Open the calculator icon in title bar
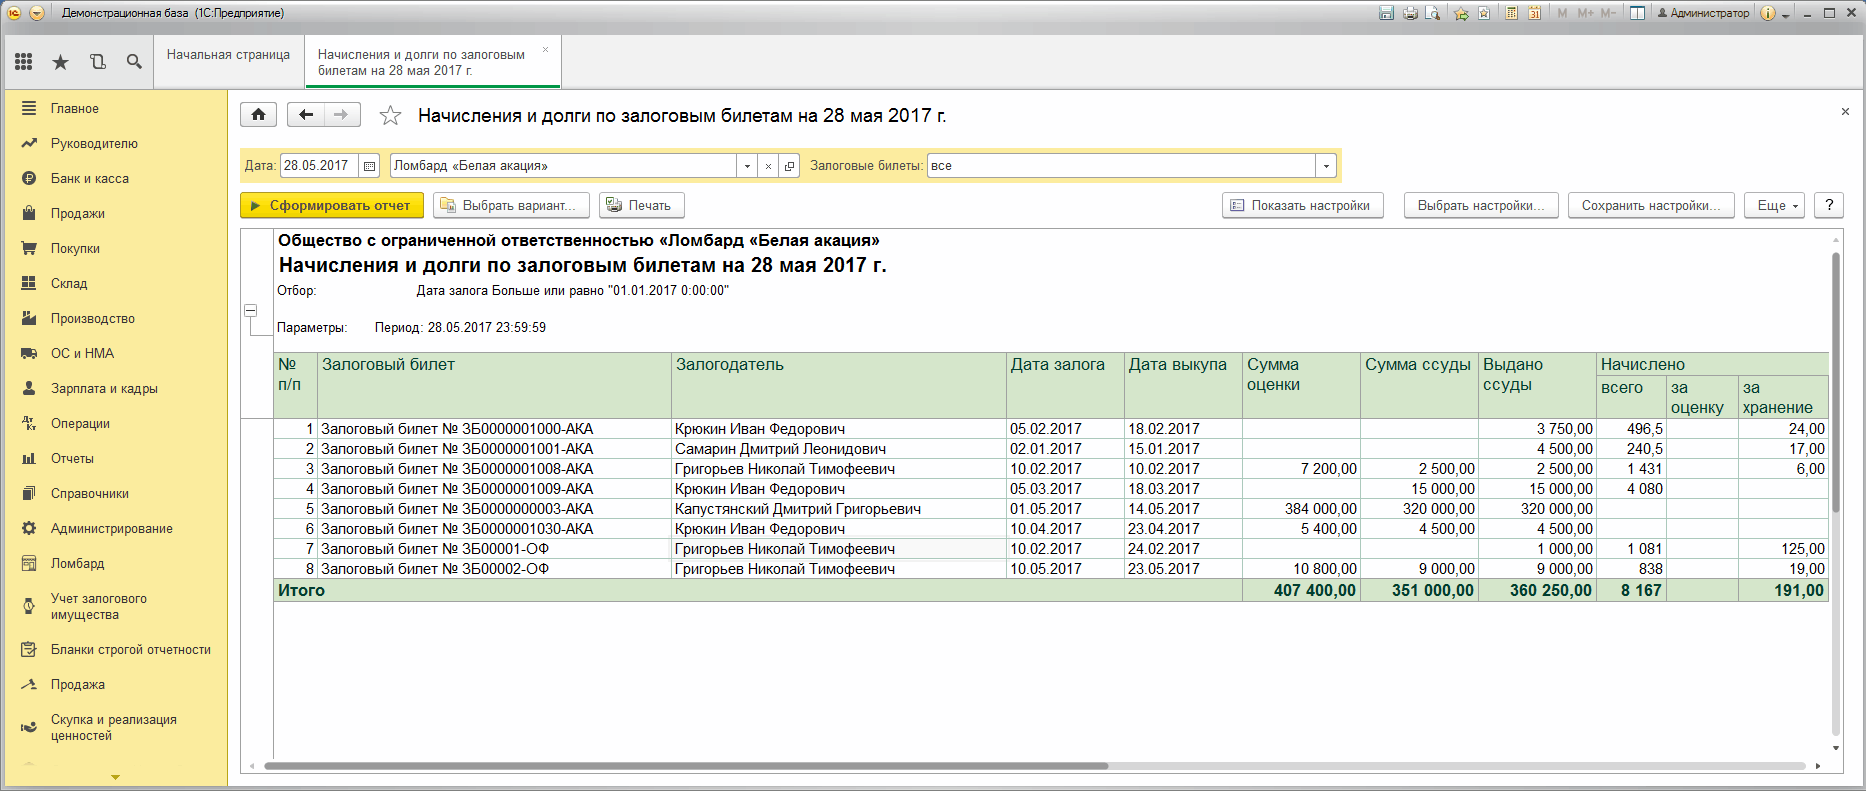1866x791 pixels. (x=1512, y=13)
